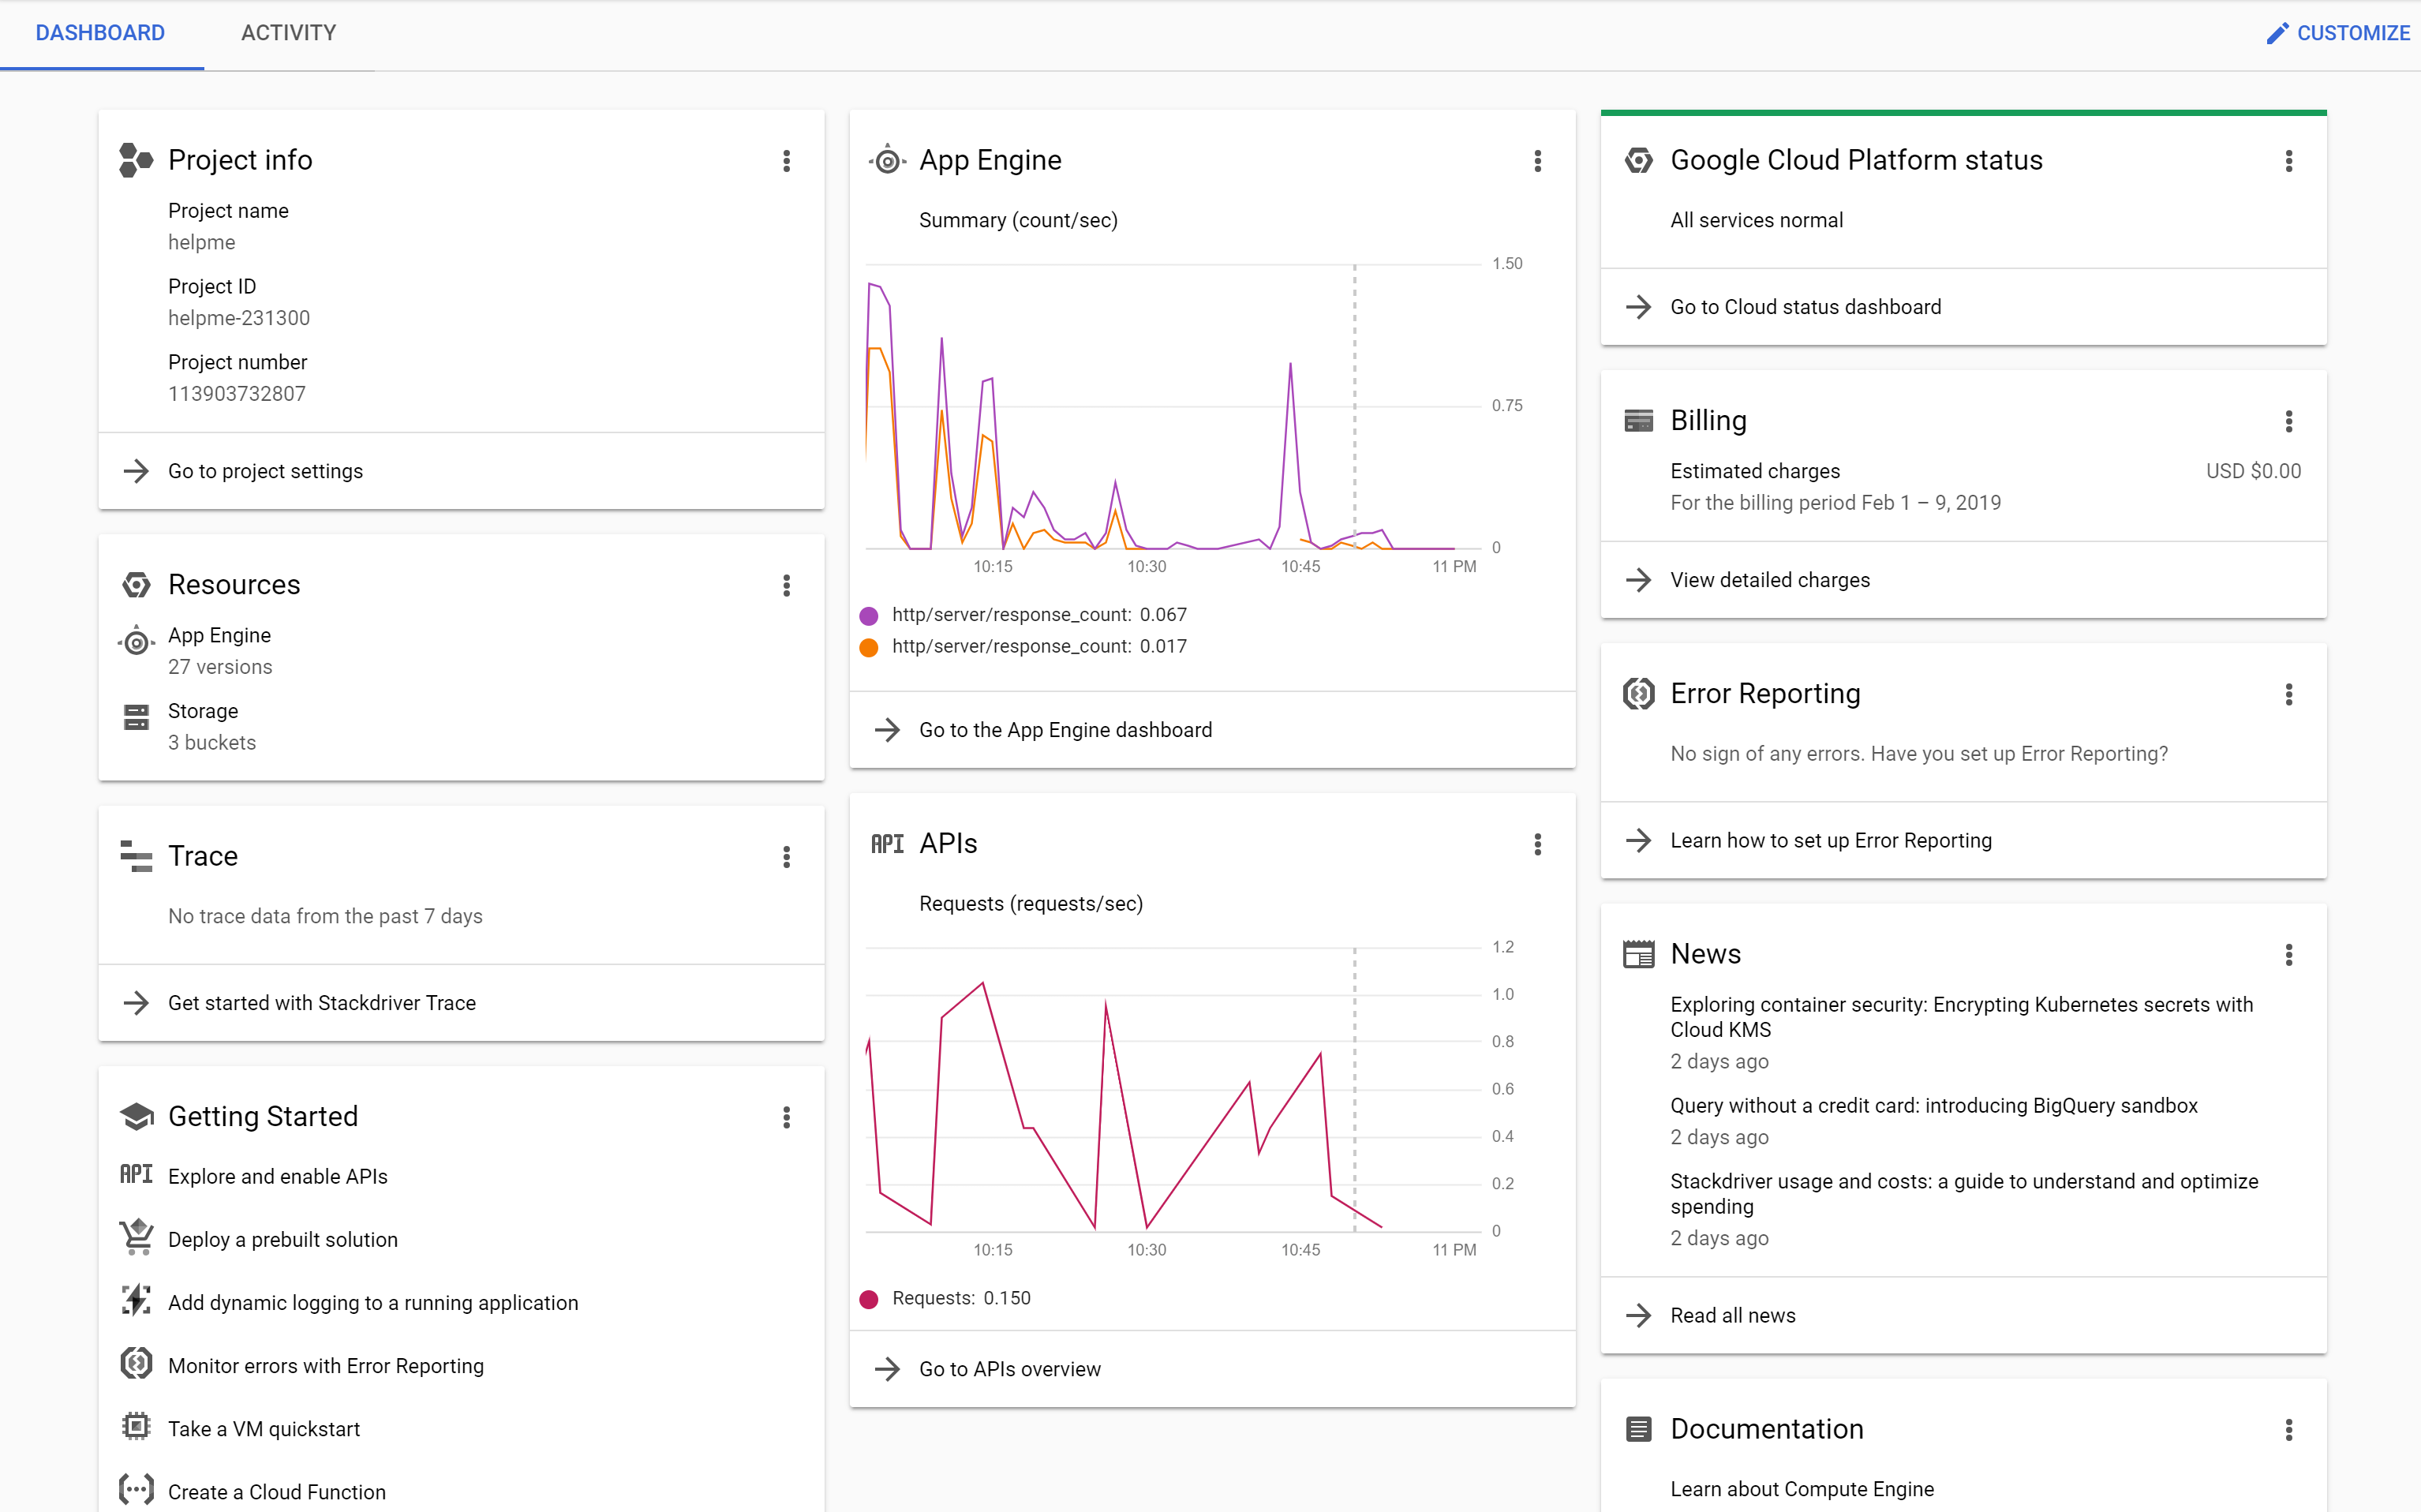Go to project settings

[x=265, y=471]
